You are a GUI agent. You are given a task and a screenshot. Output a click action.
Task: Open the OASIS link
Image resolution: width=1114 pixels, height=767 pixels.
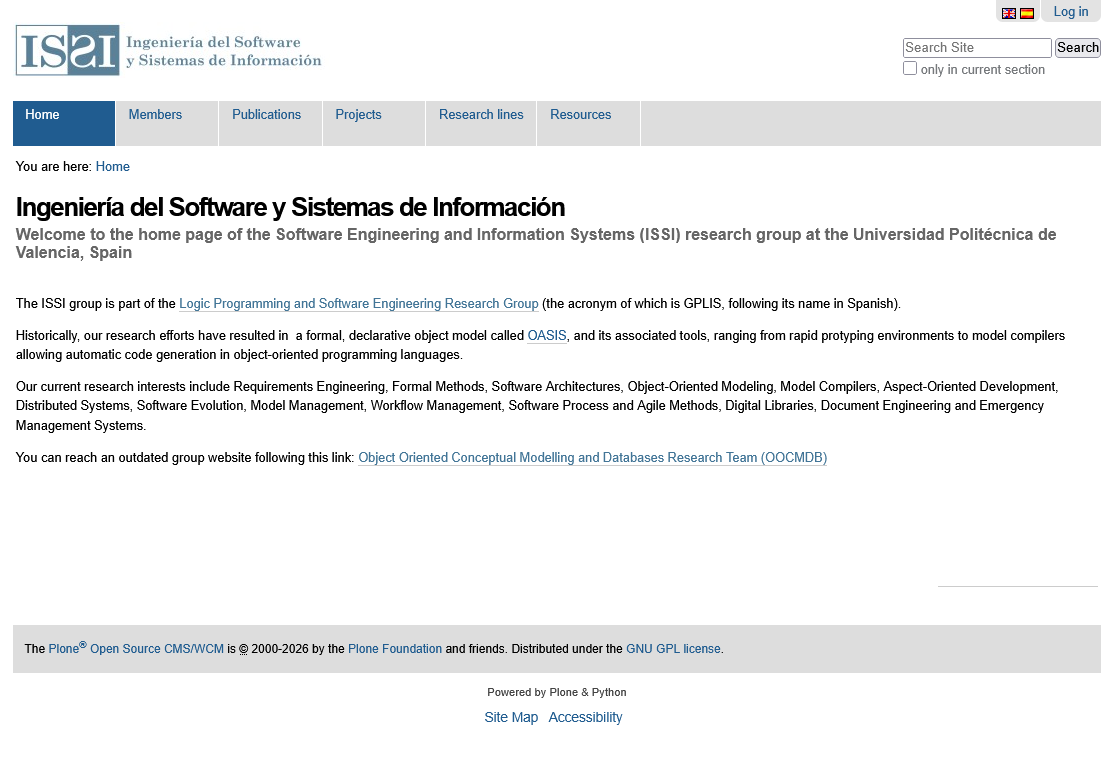(547, 336)
